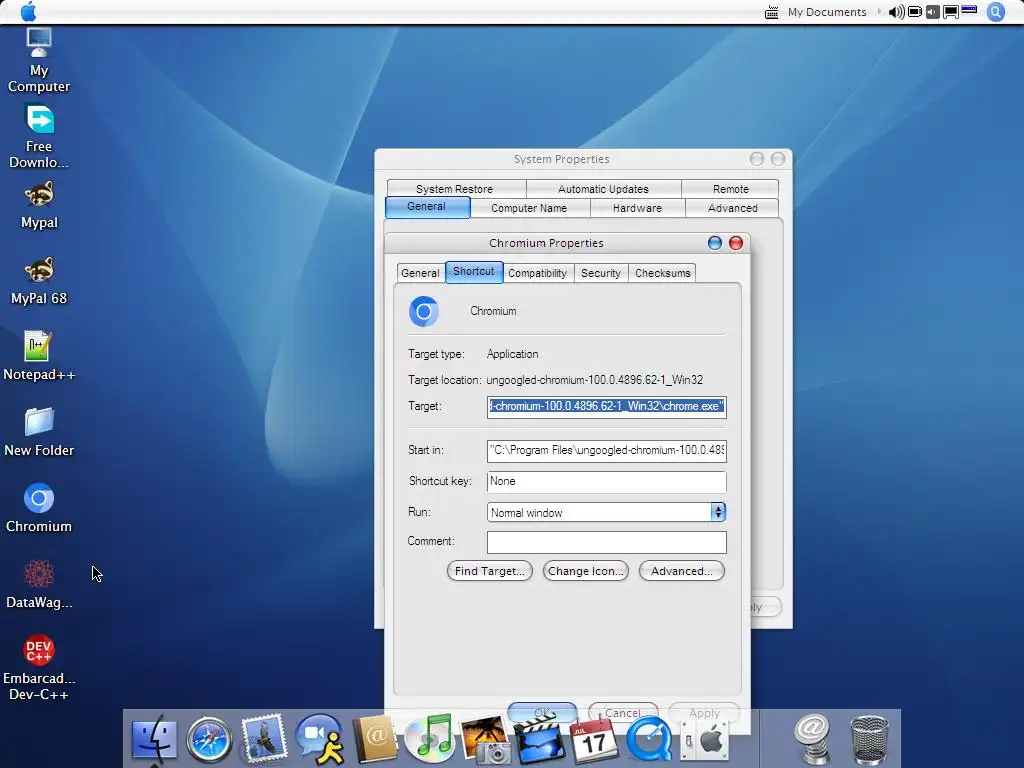Select the Free Download desktop icon

[39, 137]
